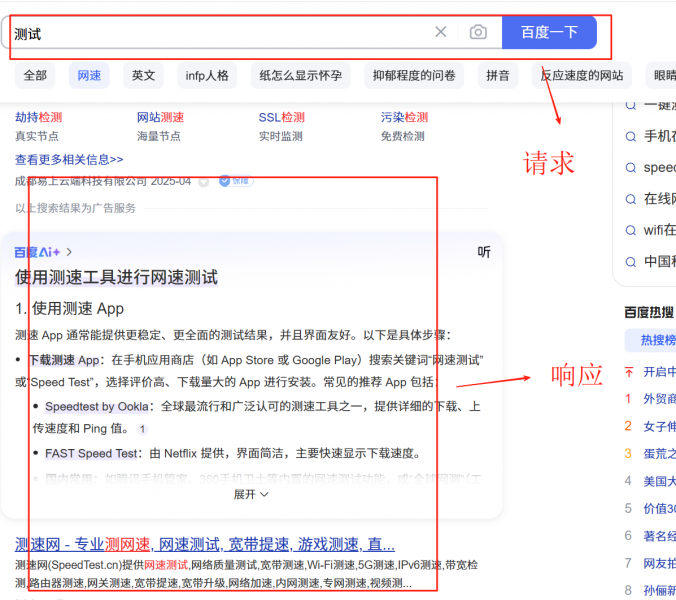
Task: Click the pinned-top arrow icon beside 开启
Action: click(629, 372)
